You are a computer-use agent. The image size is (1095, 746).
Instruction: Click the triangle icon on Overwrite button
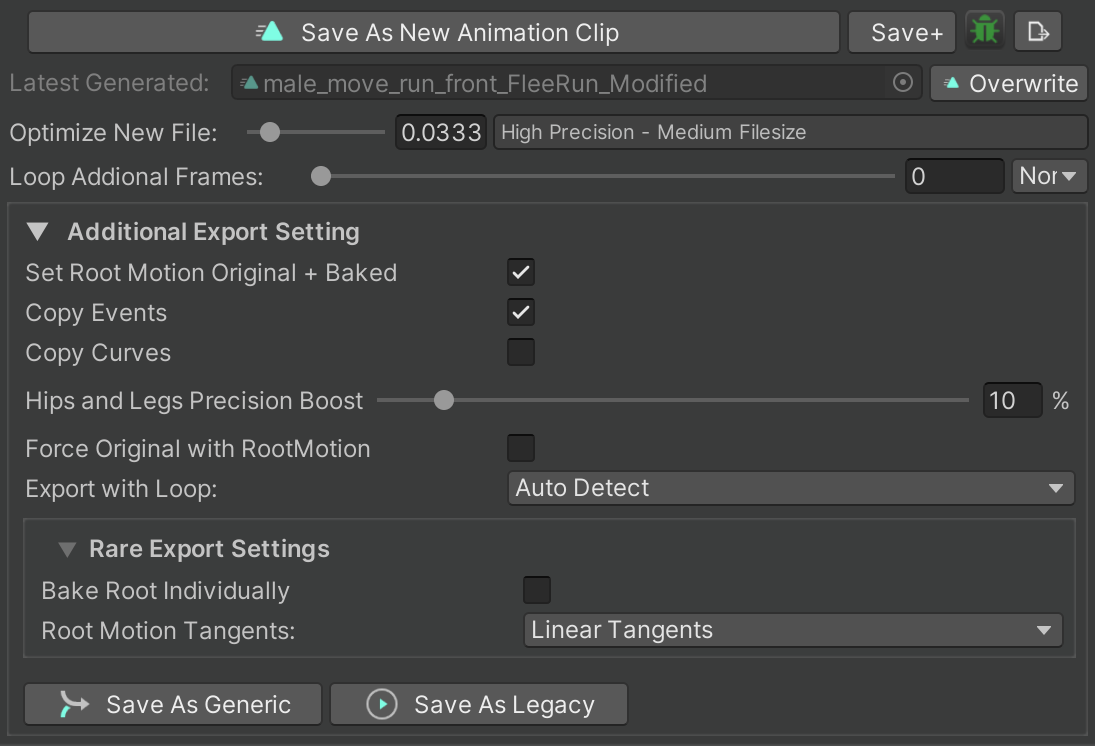tap(951, 83)
